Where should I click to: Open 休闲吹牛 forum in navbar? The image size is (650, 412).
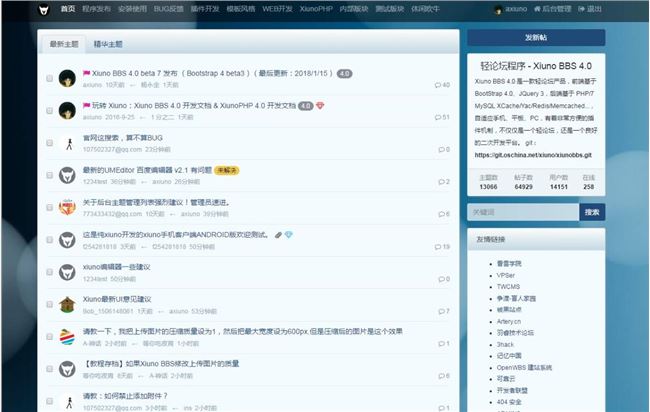pyautogui.click(x=425, y=9)
